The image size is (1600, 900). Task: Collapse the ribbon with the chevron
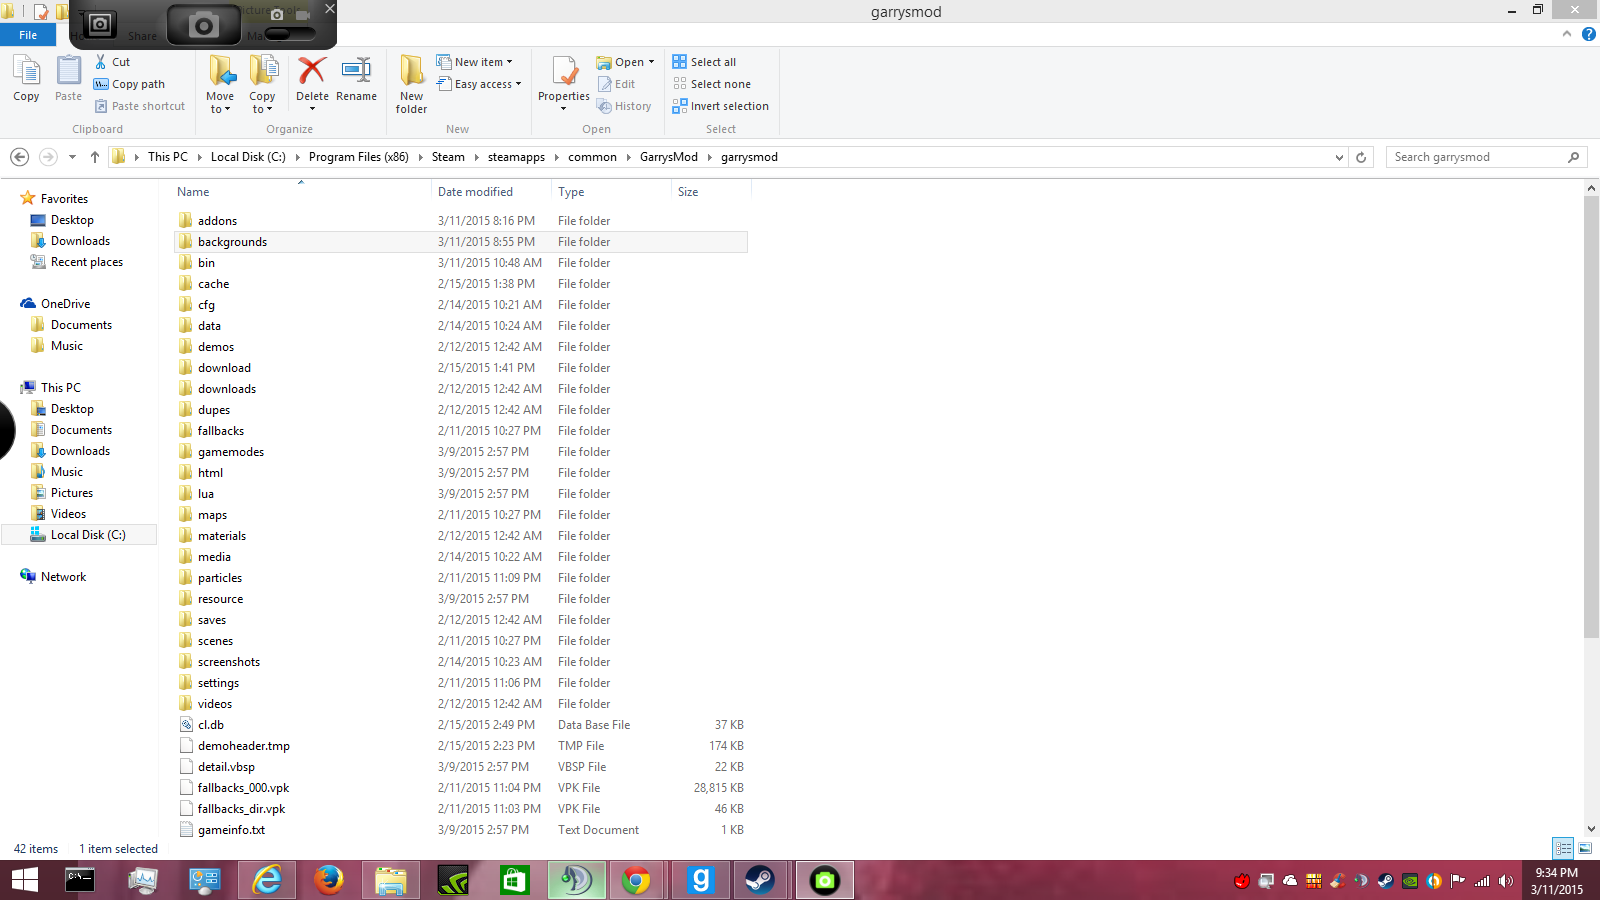pyautogui.click(x=1566, y=34)
